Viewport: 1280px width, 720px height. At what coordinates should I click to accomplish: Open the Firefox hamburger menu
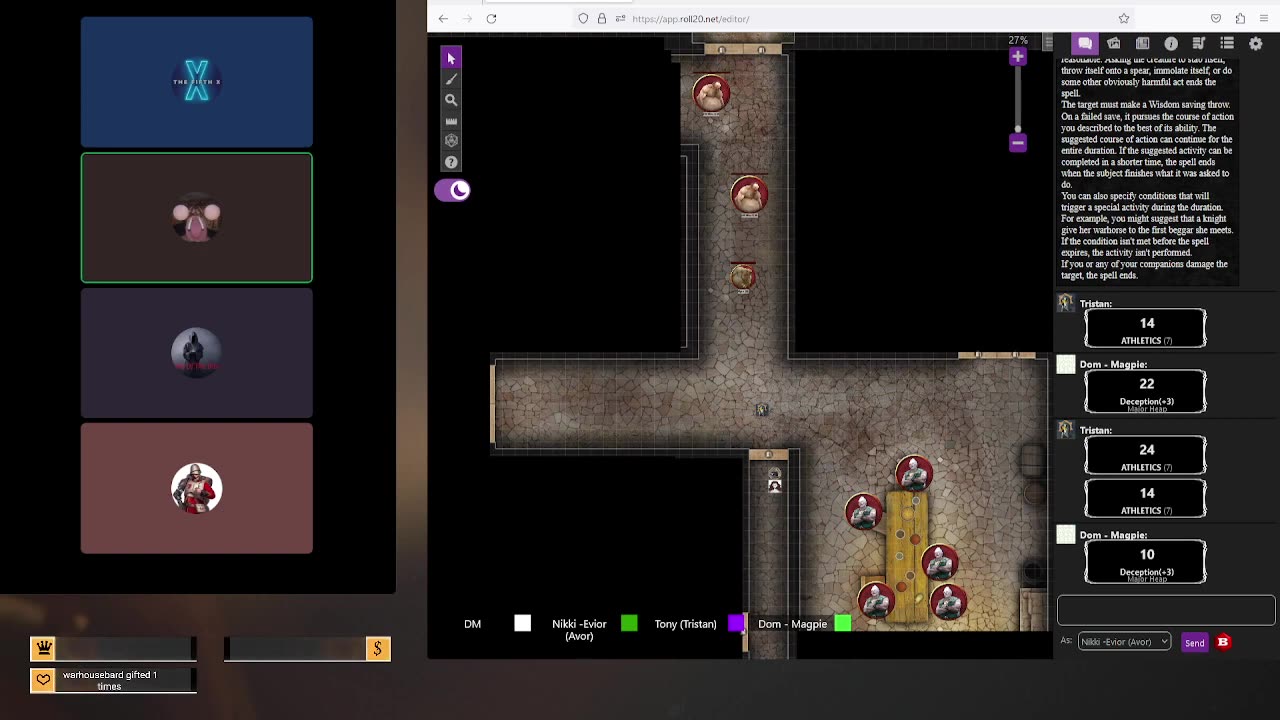coord(1265,18)
